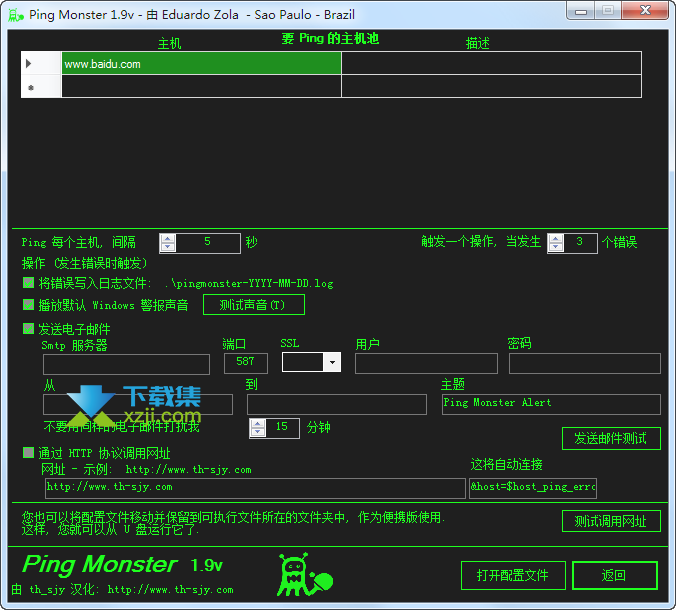Viewport: 676px width, 610px height.
Task: Select the row arrow beside www.baidu.com
Action: click(x=28, y=64)
